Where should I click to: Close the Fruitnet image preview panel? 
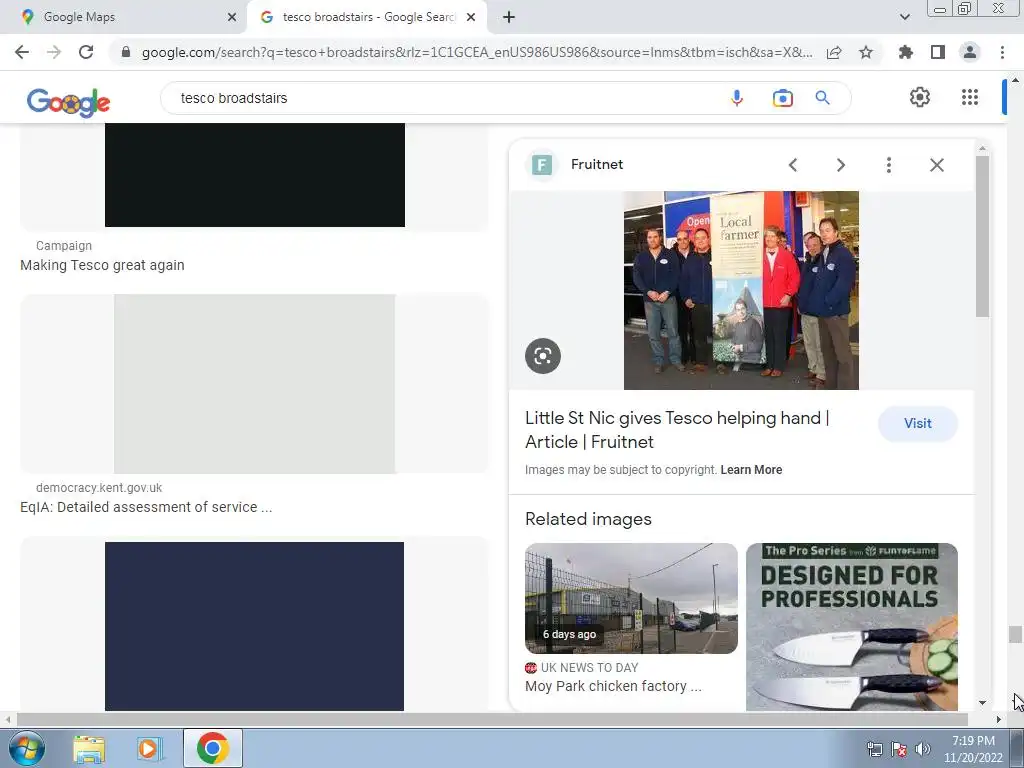pyautogui.click(x=937, y=165)
